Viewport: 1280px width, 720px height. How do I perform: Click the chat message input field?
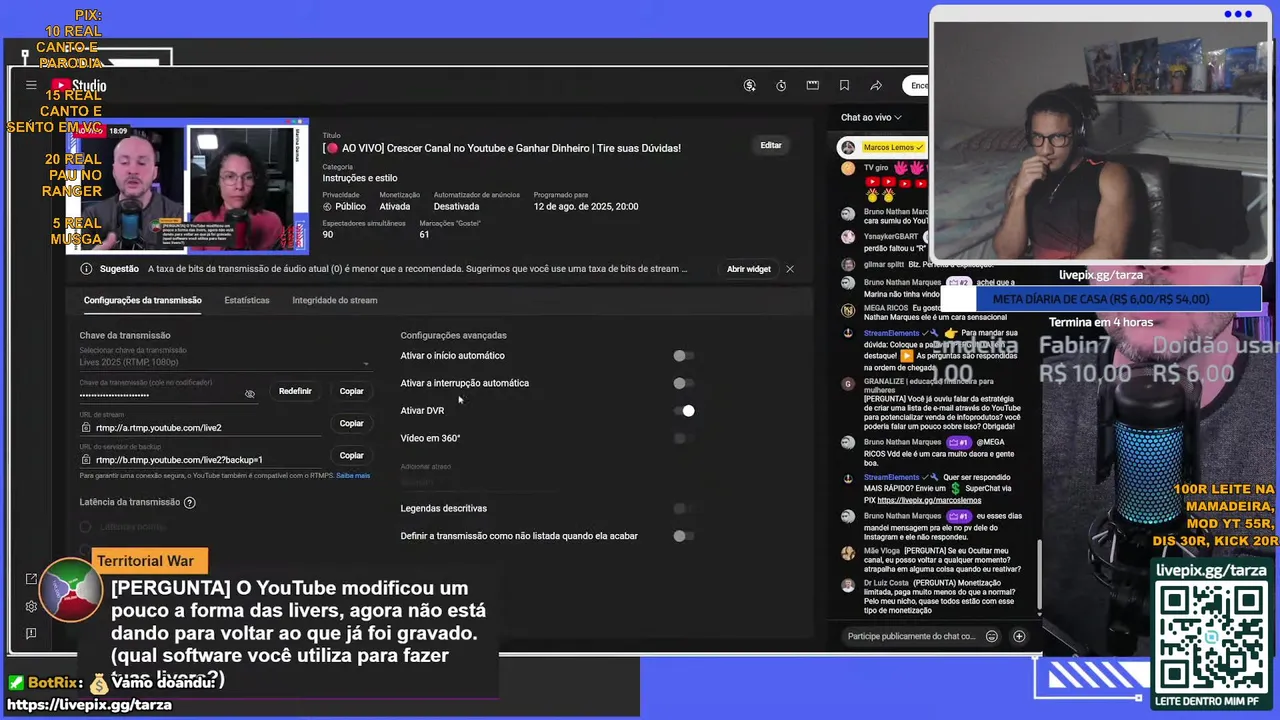911,636
